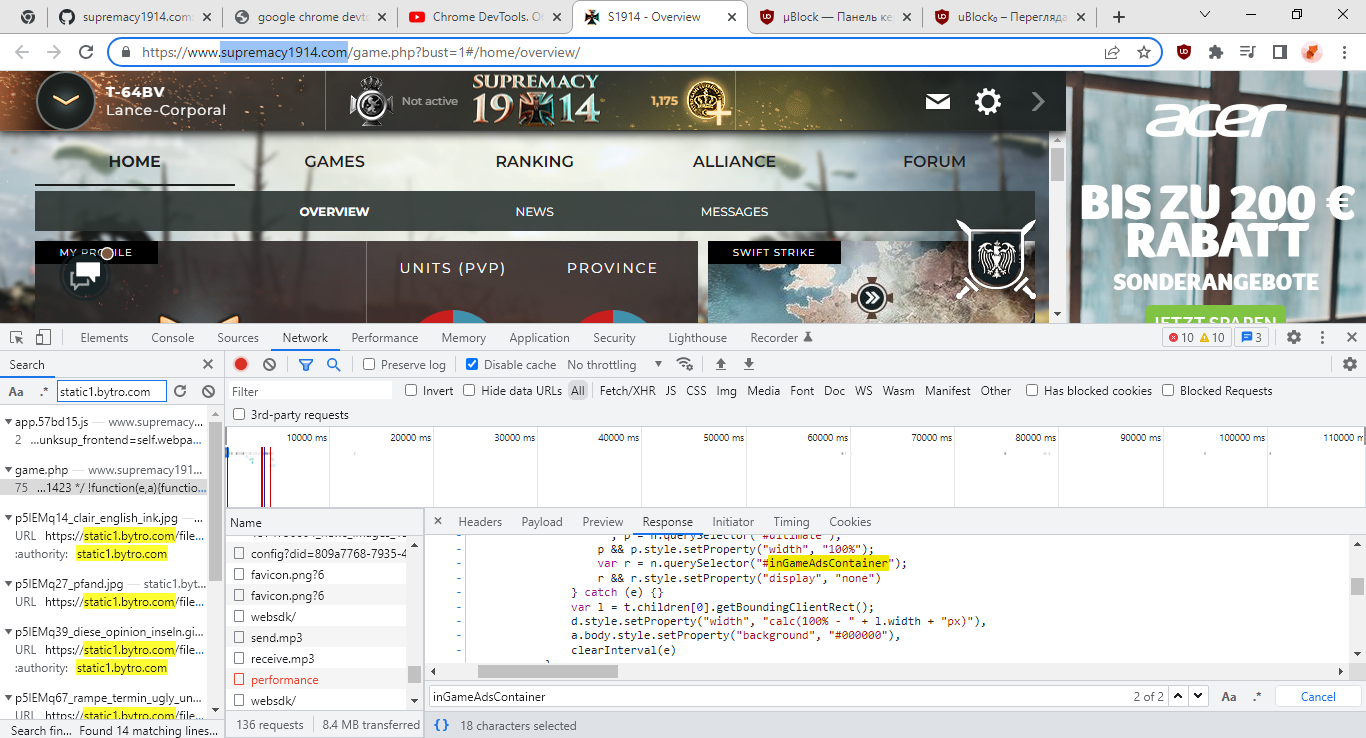Collapse the app.57bd15.js search results
This screenshot has height=738, width=1366.
point(8,422)
